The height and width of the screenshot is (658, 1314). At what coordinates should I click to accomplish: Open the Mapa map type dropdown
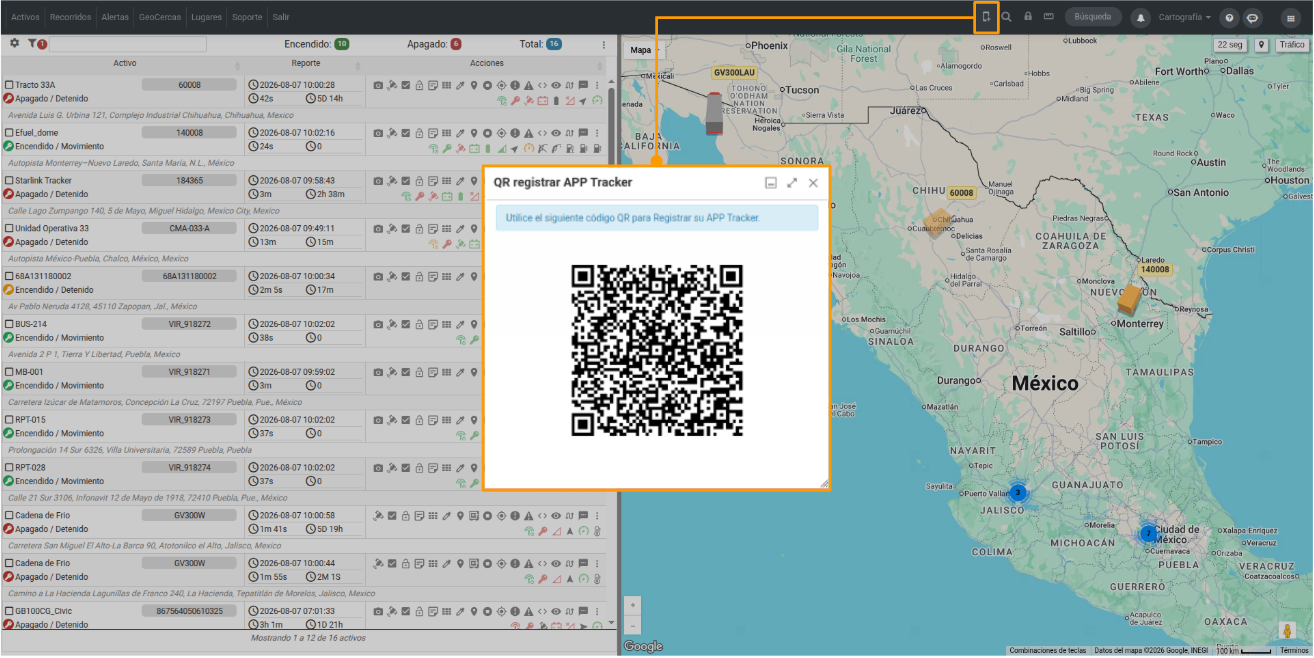pos(644,50)
